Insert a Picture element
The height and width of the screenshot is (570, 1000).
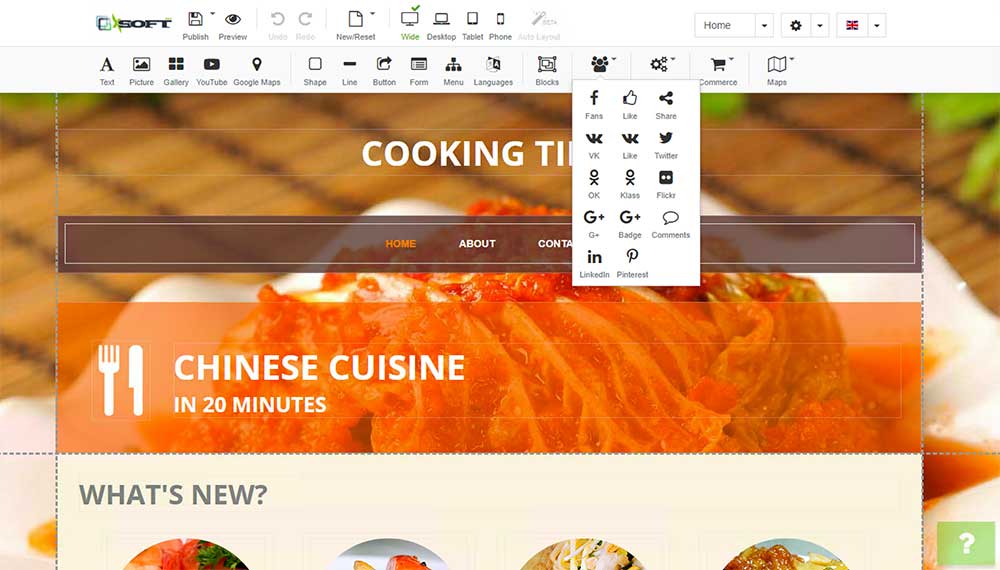(x=141, y=70)
